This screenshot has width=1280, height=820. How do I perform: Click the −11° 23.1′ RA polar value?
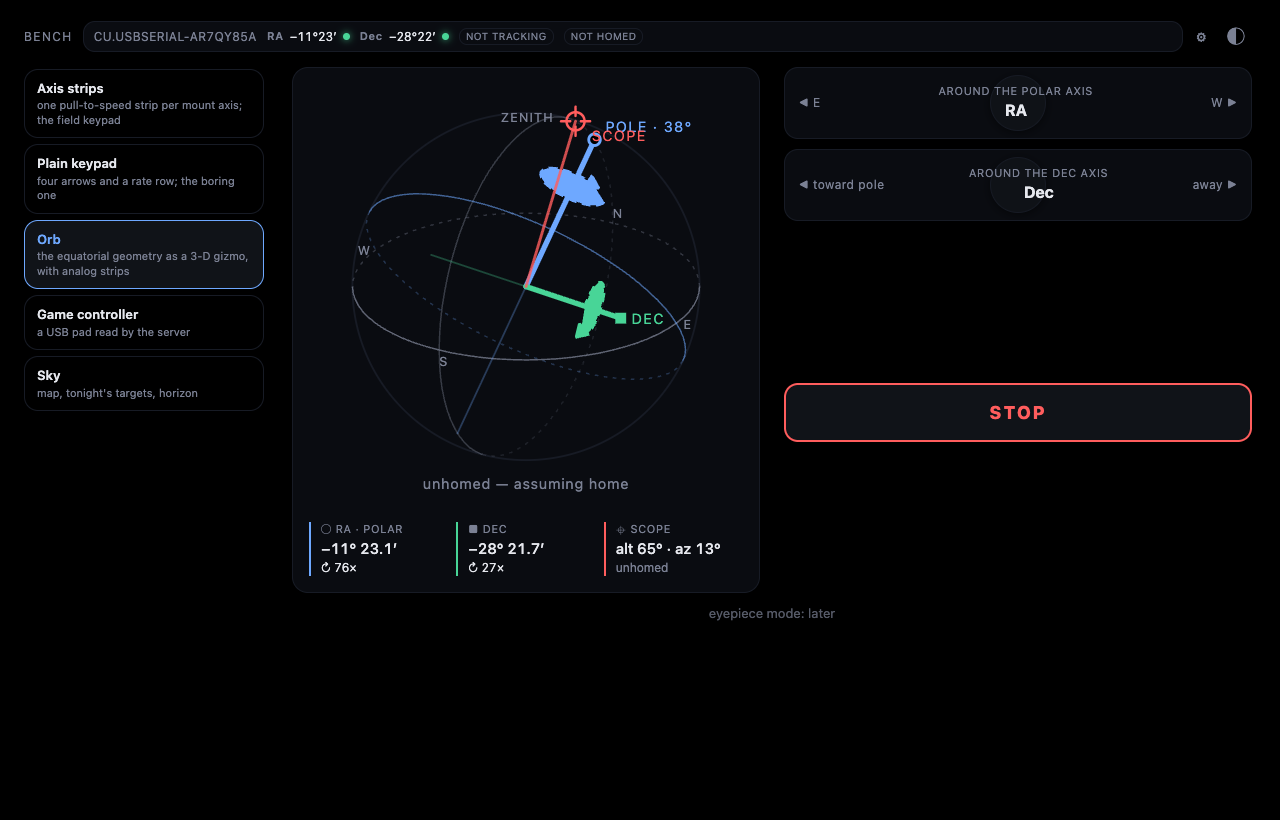[x=359, y=549]
